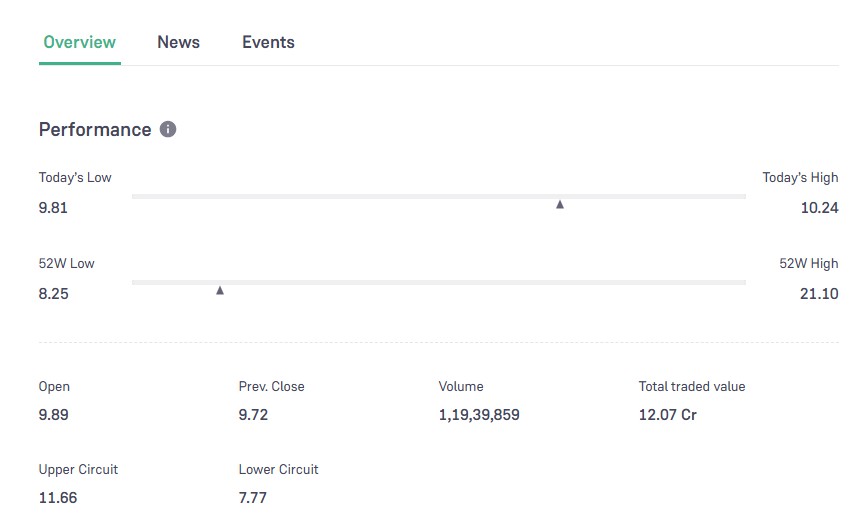Click the 52W low-high range bar
865x529 pixels.
coord(438,282)
